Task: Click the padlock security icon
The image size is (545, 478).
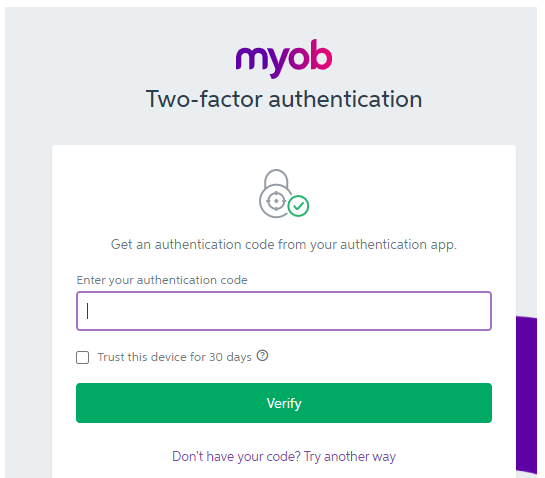Action: [284, 194]
